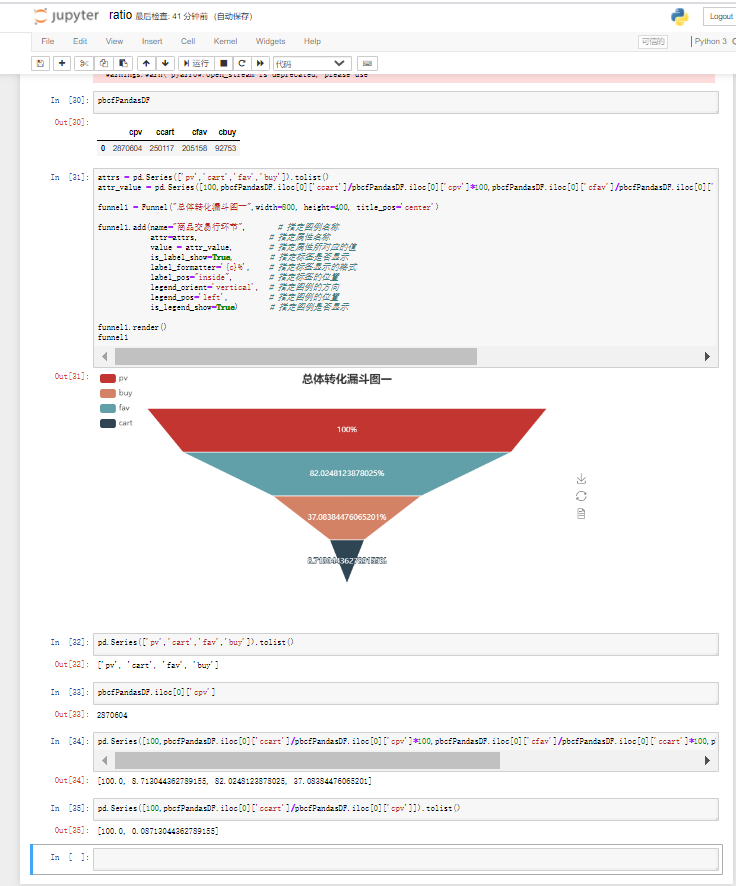The width and height of the screenshot is (736, 886).
Task: Insert a cell below with plus icon
Action: (x=62, y=63)
